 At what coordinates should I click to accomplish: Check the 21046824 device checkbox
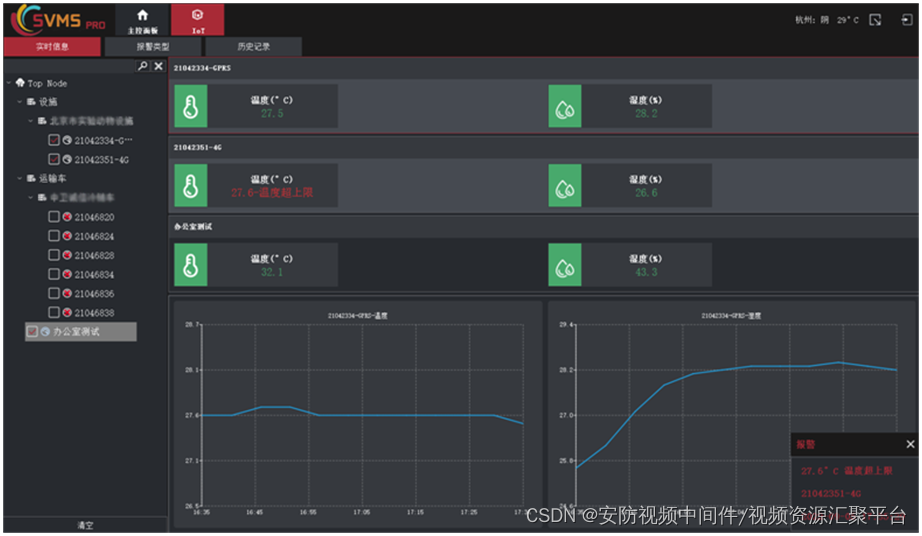click(x=54, y=236)
